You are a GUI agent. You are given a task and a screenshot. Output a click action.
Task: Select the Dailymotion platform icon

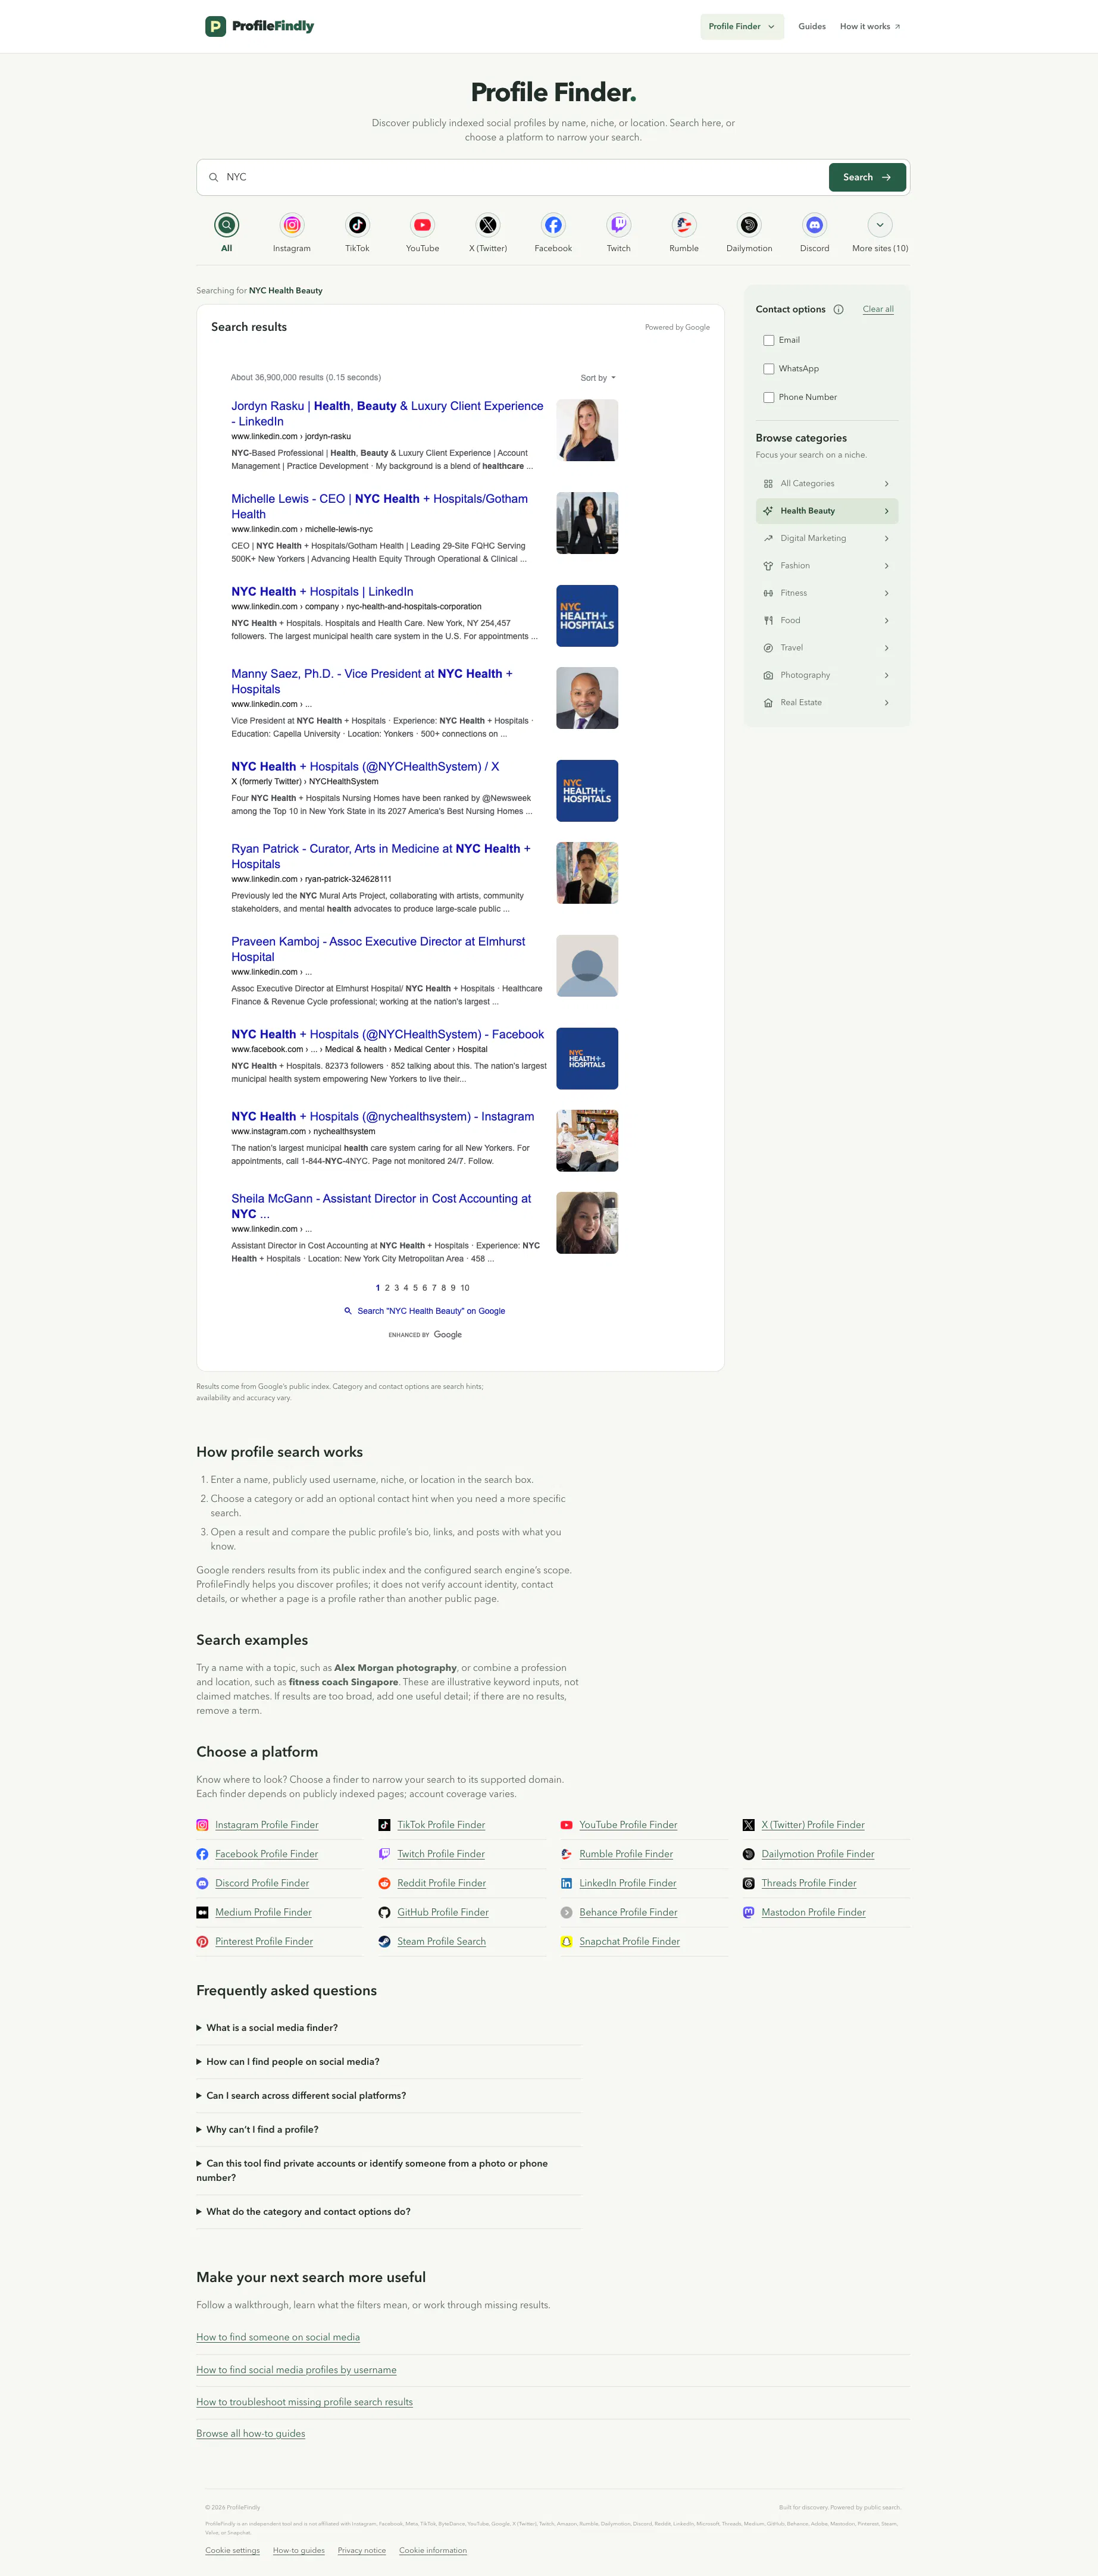[749, 225]
